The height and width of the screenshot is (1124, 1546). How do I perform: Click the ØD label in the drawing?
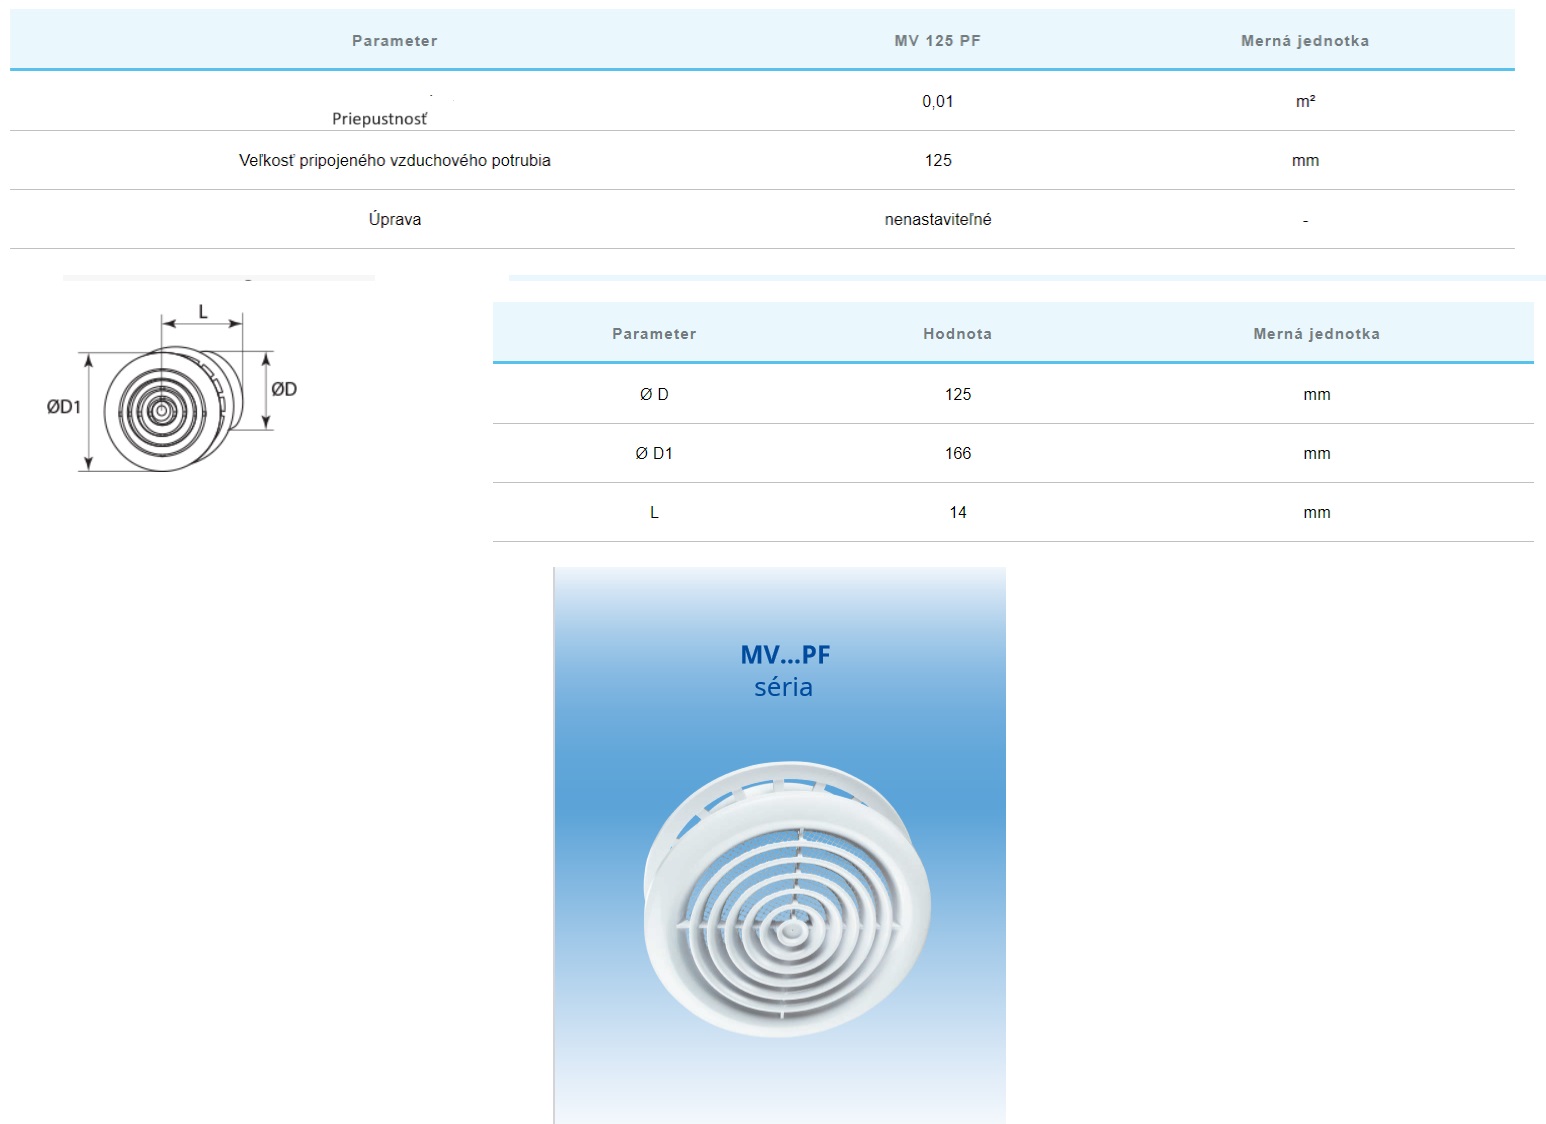(x=284, y=389)
